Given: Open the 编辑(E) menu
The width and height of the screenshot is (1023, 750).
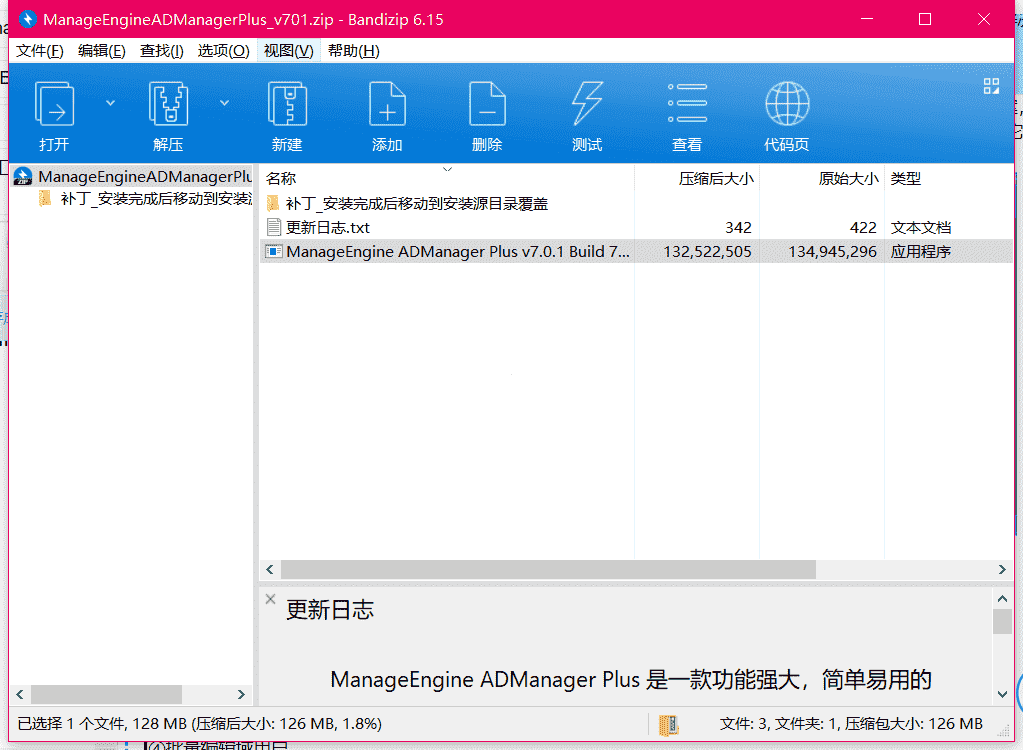Looking at the screenshot, I should 102,51.
